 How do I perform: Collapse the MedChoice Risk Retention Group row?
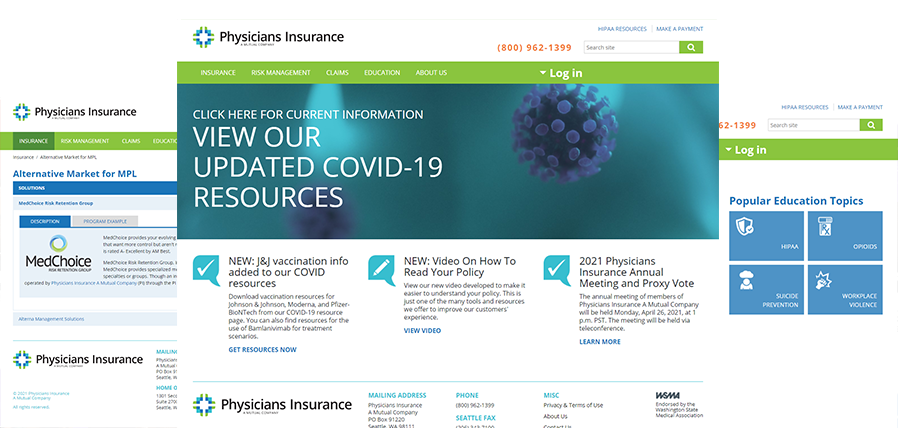(x=95, y=203)
